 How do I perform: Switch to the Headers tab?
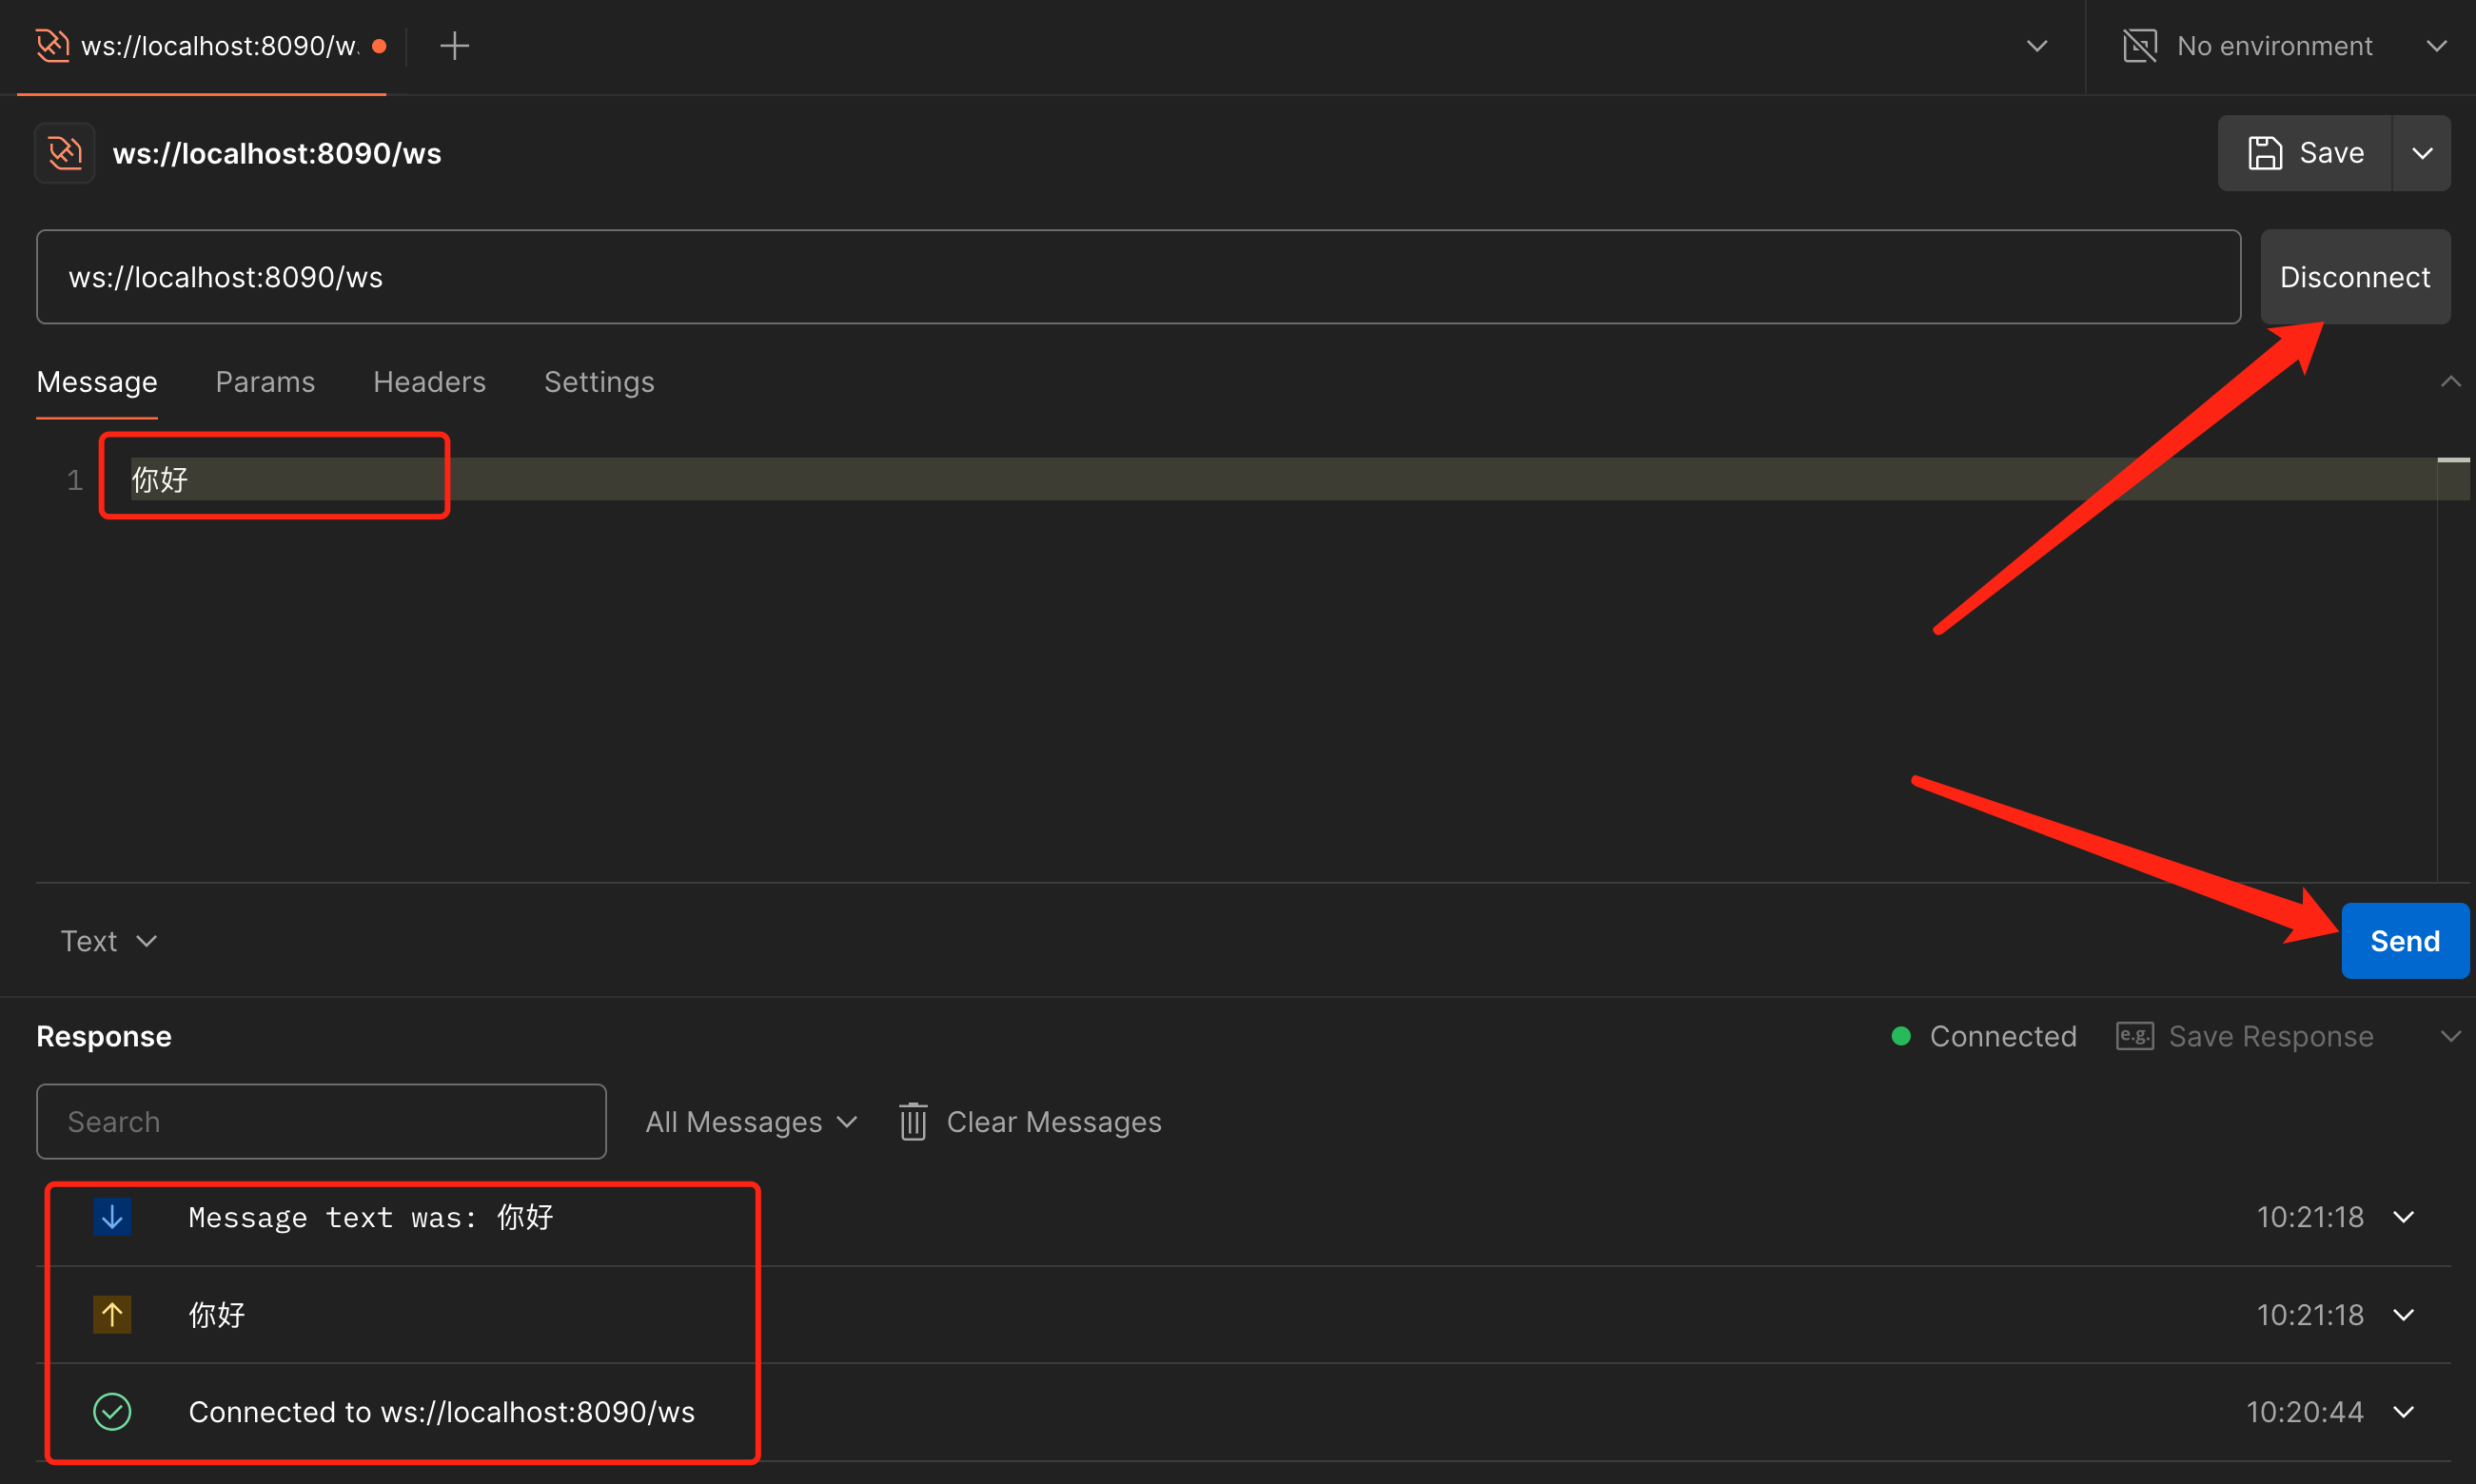pyautogui.click(x=429, y=382)
